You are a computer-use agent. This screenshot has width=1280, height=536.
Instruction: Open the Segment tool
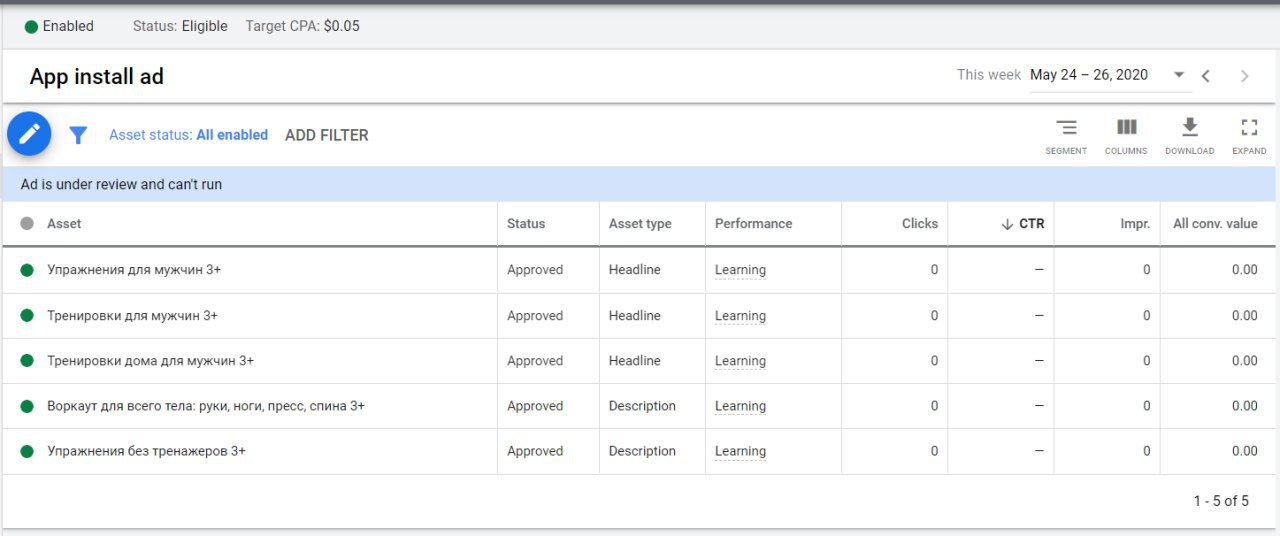[x=1066, y=136]
